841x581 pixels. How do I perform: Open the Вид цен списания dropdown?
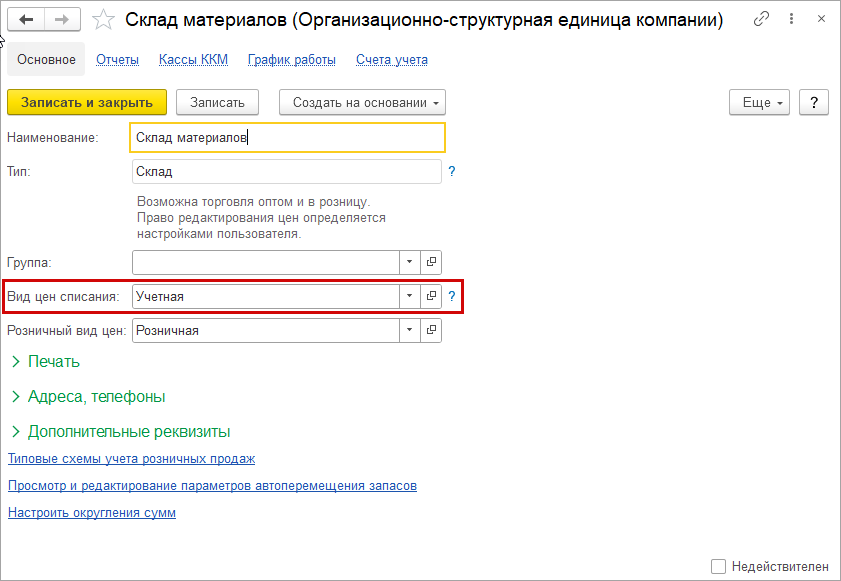[409, 296]
